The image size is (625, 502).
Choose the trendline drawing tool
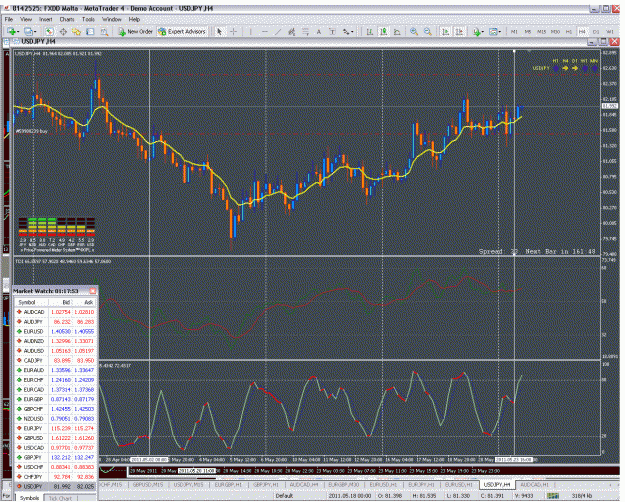pos(278,31)
